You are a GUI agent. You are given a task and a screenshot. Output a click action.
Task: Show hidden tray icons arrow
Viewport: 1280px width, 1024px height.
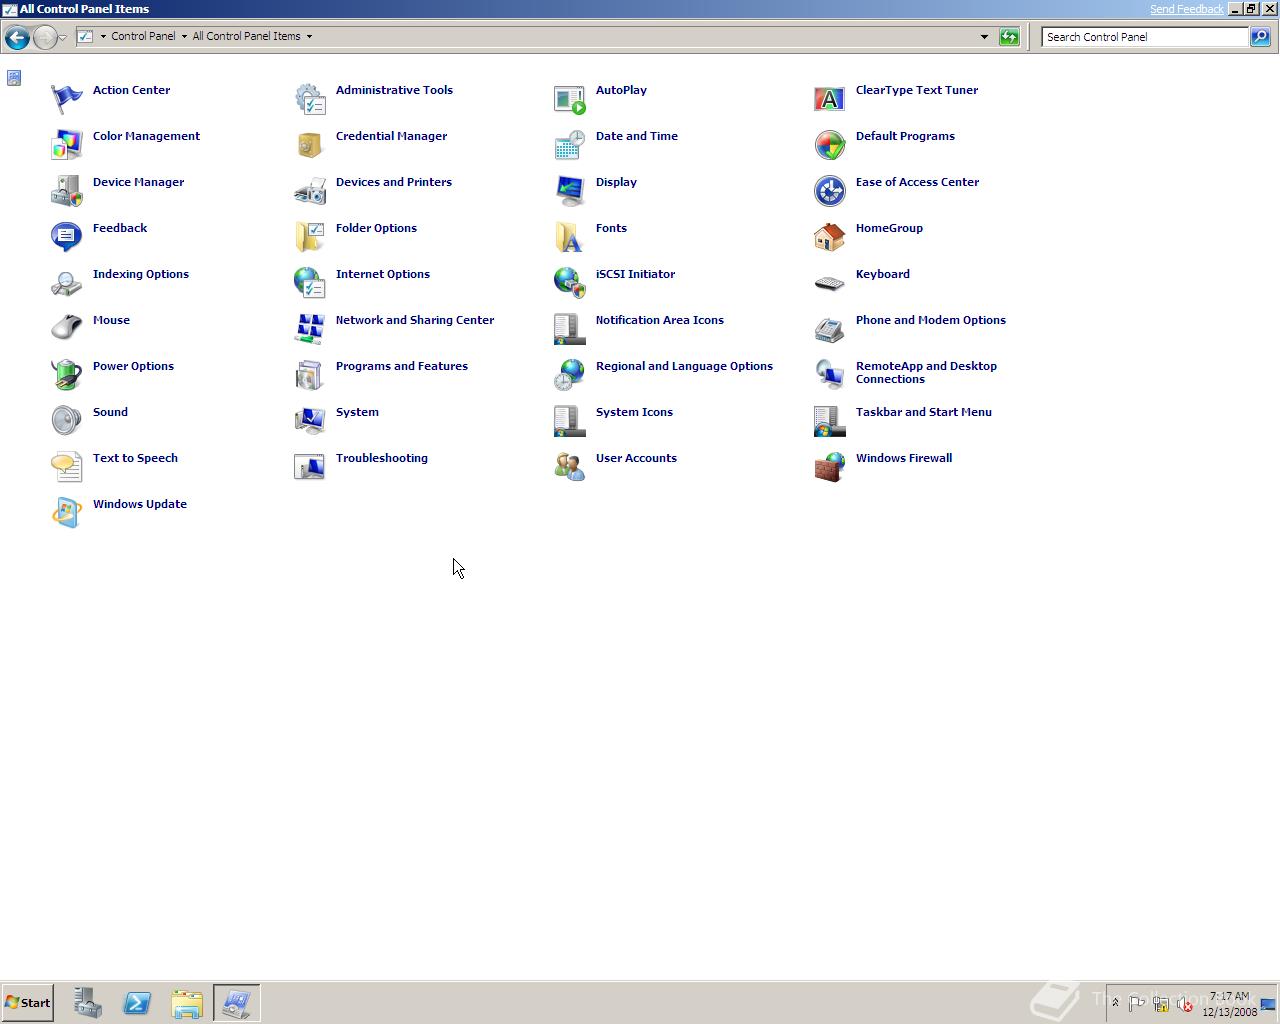[x=1116, y=1003]
